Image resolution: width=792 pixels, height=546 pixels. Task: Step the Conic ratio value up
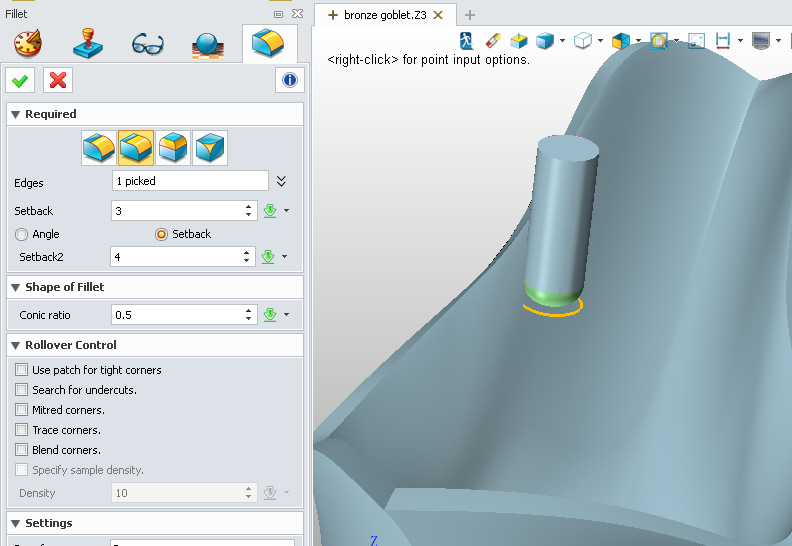(249, 311)
